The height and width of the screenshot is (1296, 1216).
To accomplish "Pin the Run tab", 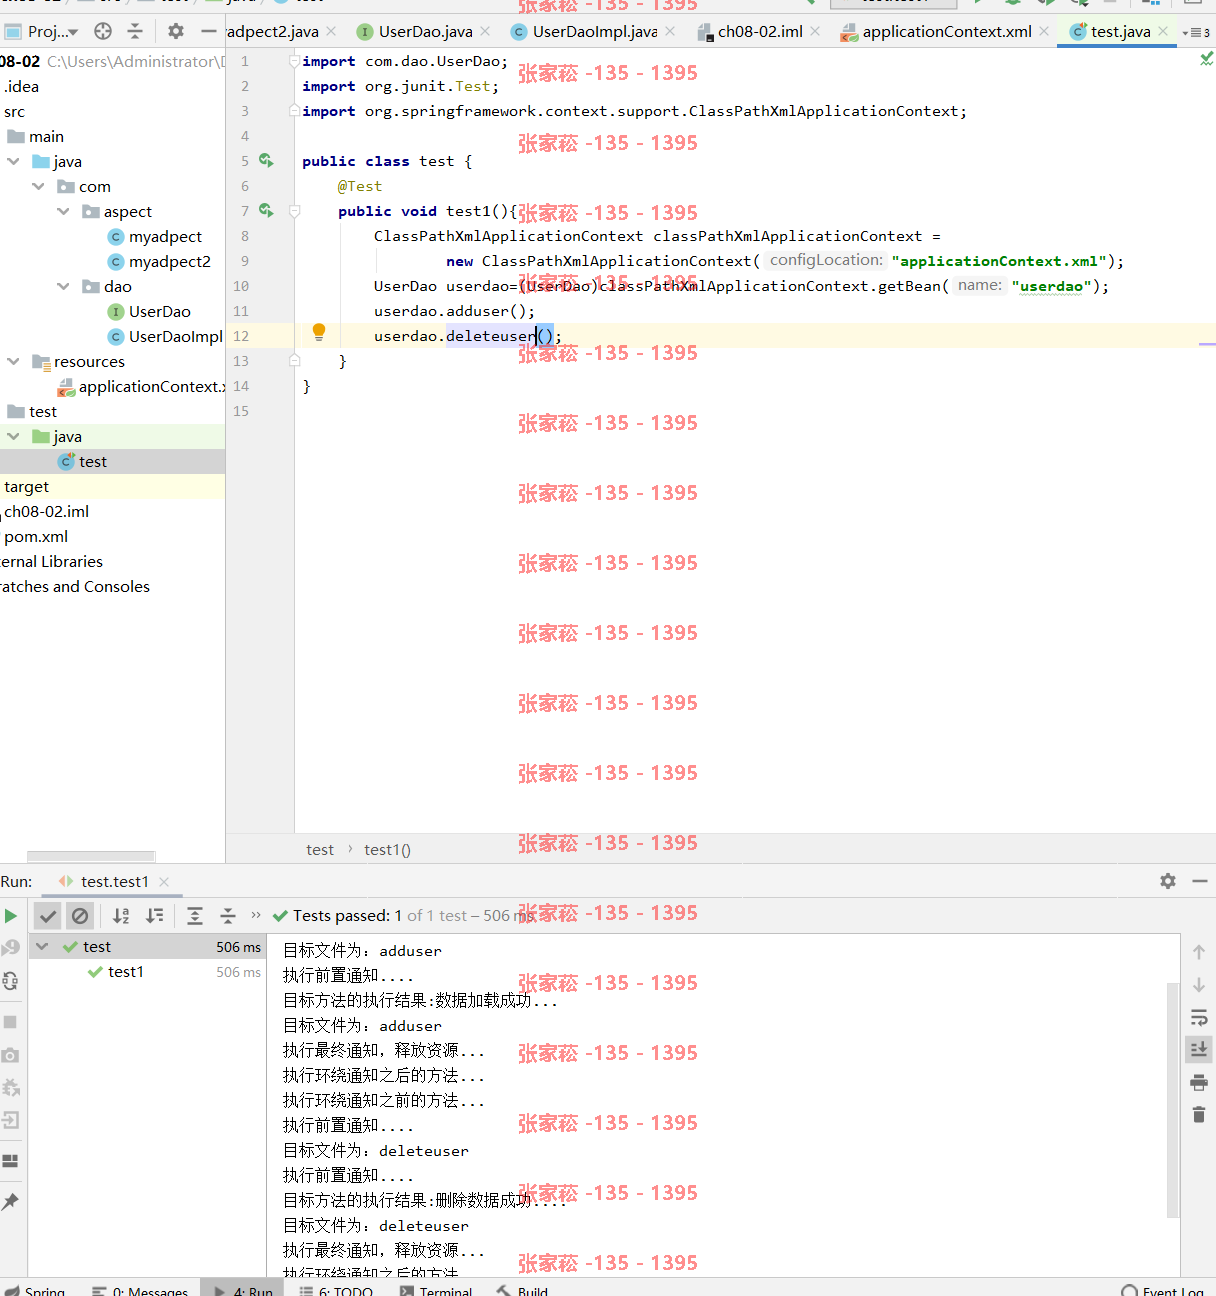I will tap(10, 1201).
